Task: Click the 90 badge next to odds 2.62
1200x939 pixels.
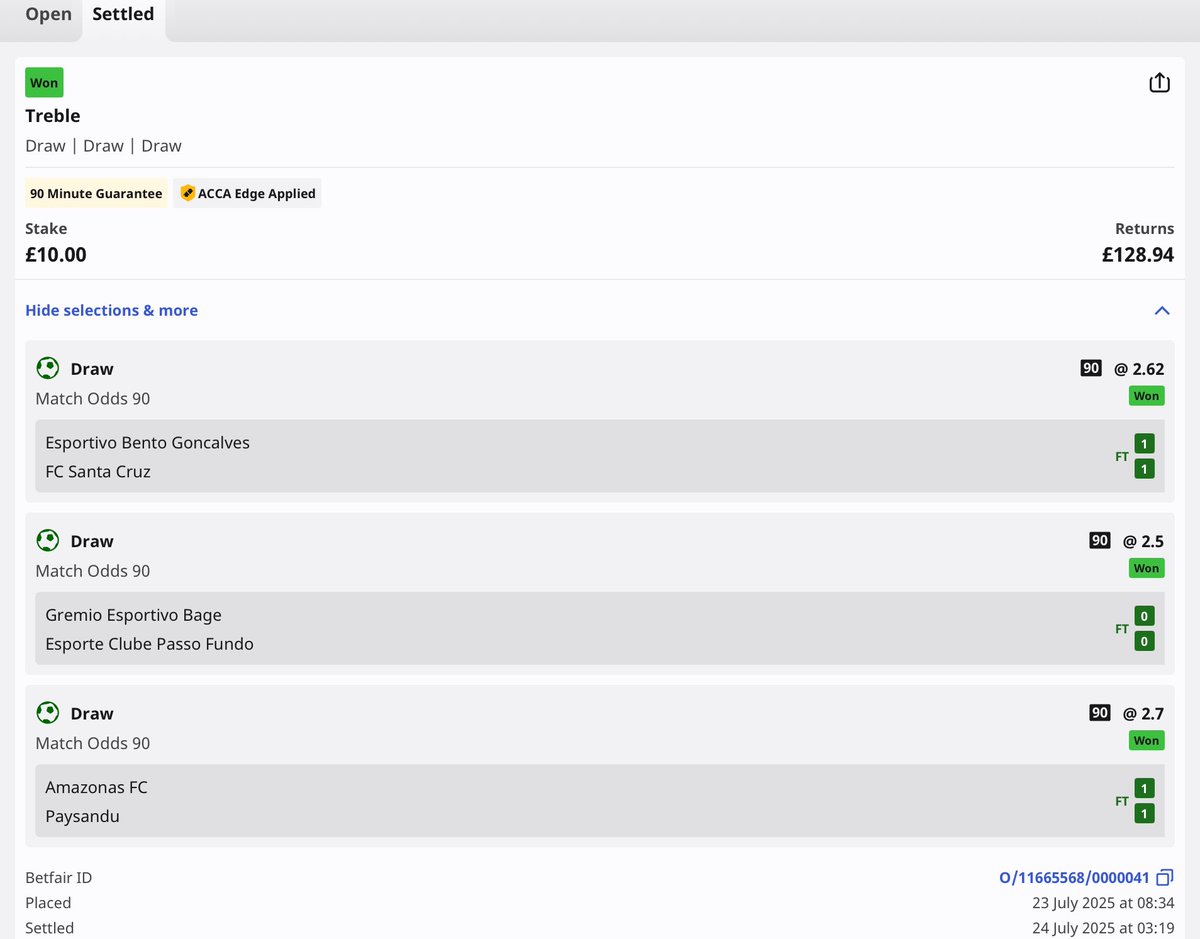Action: 1091,368
